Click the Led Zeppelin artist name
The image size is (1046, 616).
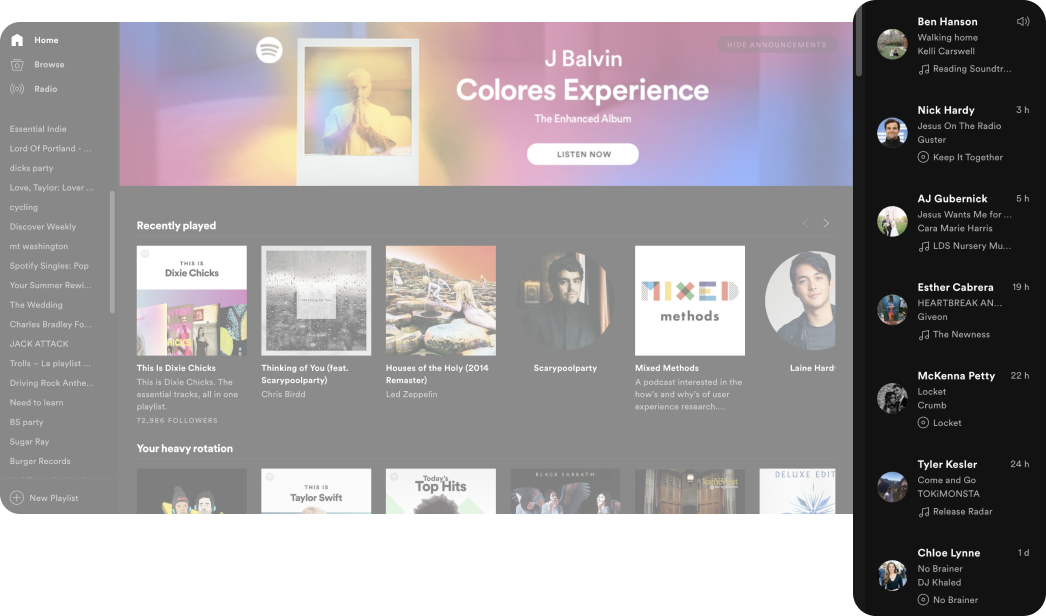(412, 394)
